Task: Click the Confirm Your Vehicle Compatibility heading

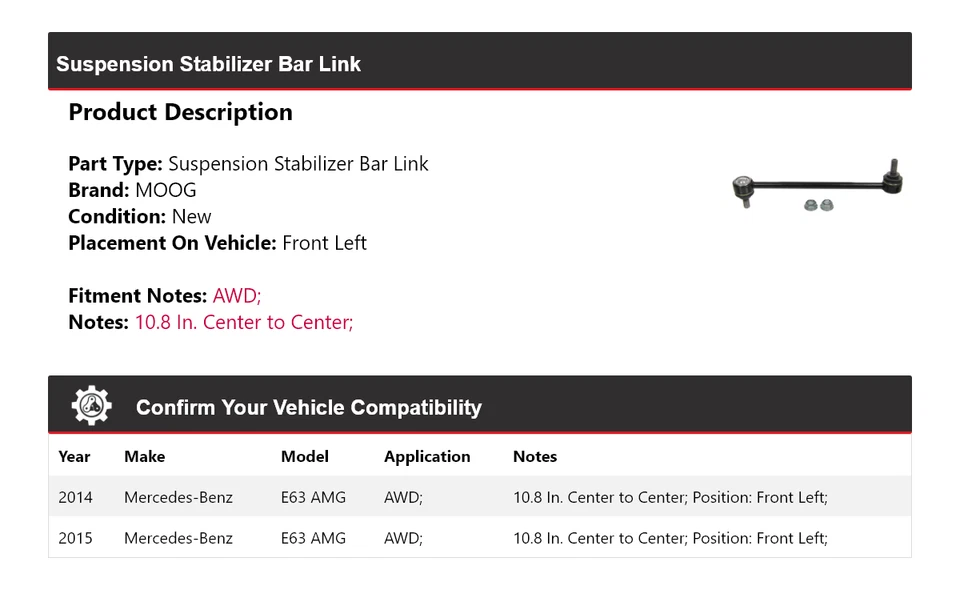Action: (308, 408)
